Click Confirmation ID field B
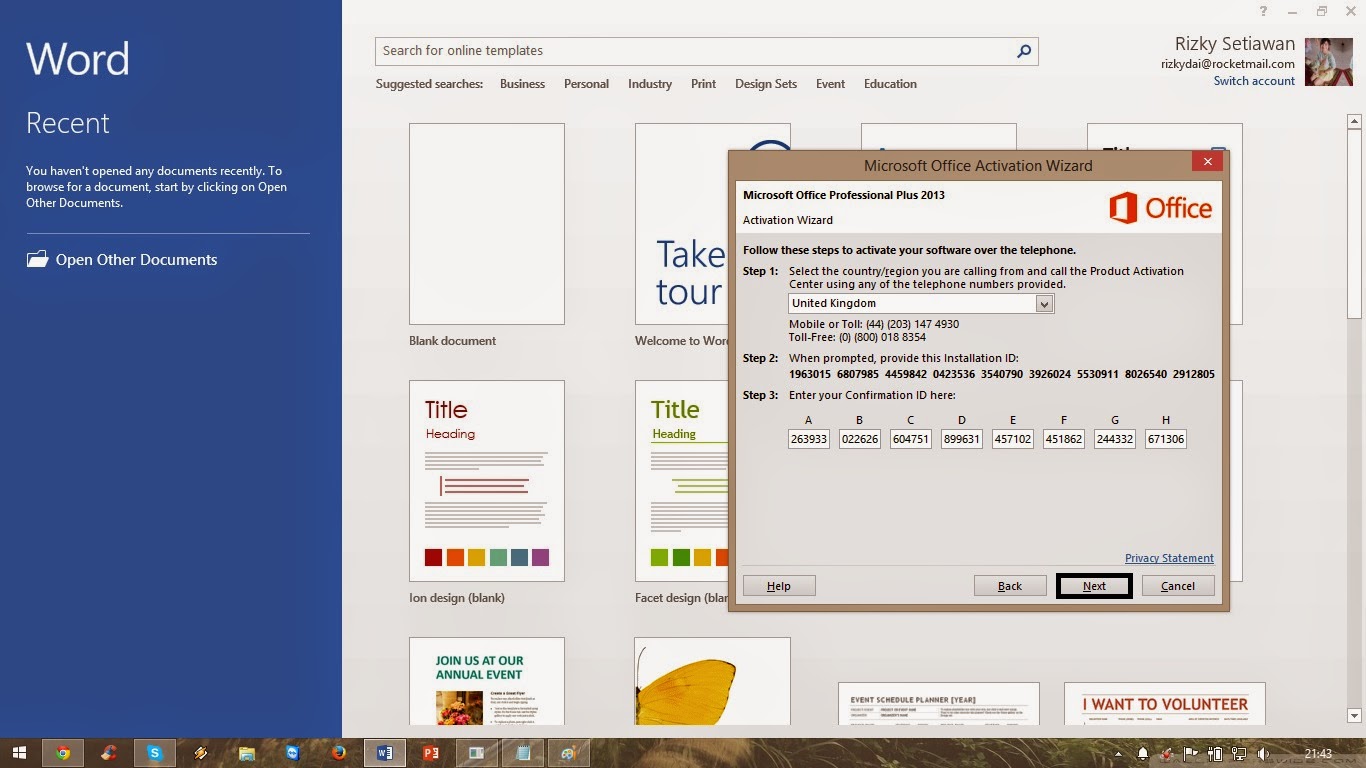This screenshot has width=1366, height=768. [859, 439]
